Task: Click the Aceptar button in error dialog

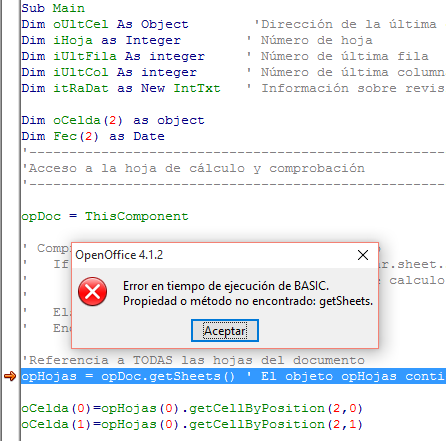Action: pos(225,330)
